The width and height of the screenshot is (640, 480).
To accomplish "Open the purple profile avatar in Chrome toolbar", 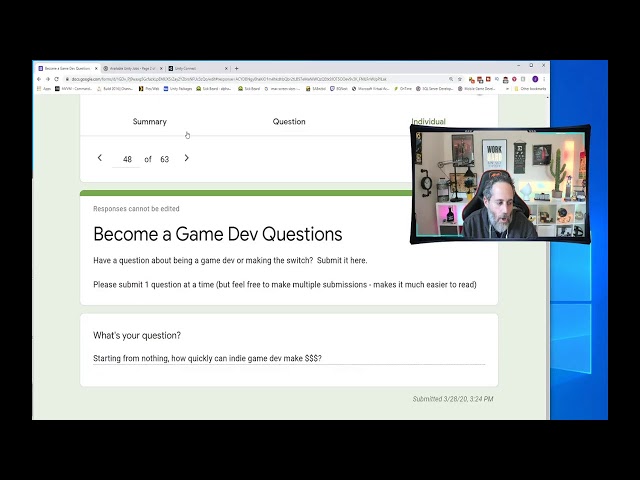I will tap(535, 79).
